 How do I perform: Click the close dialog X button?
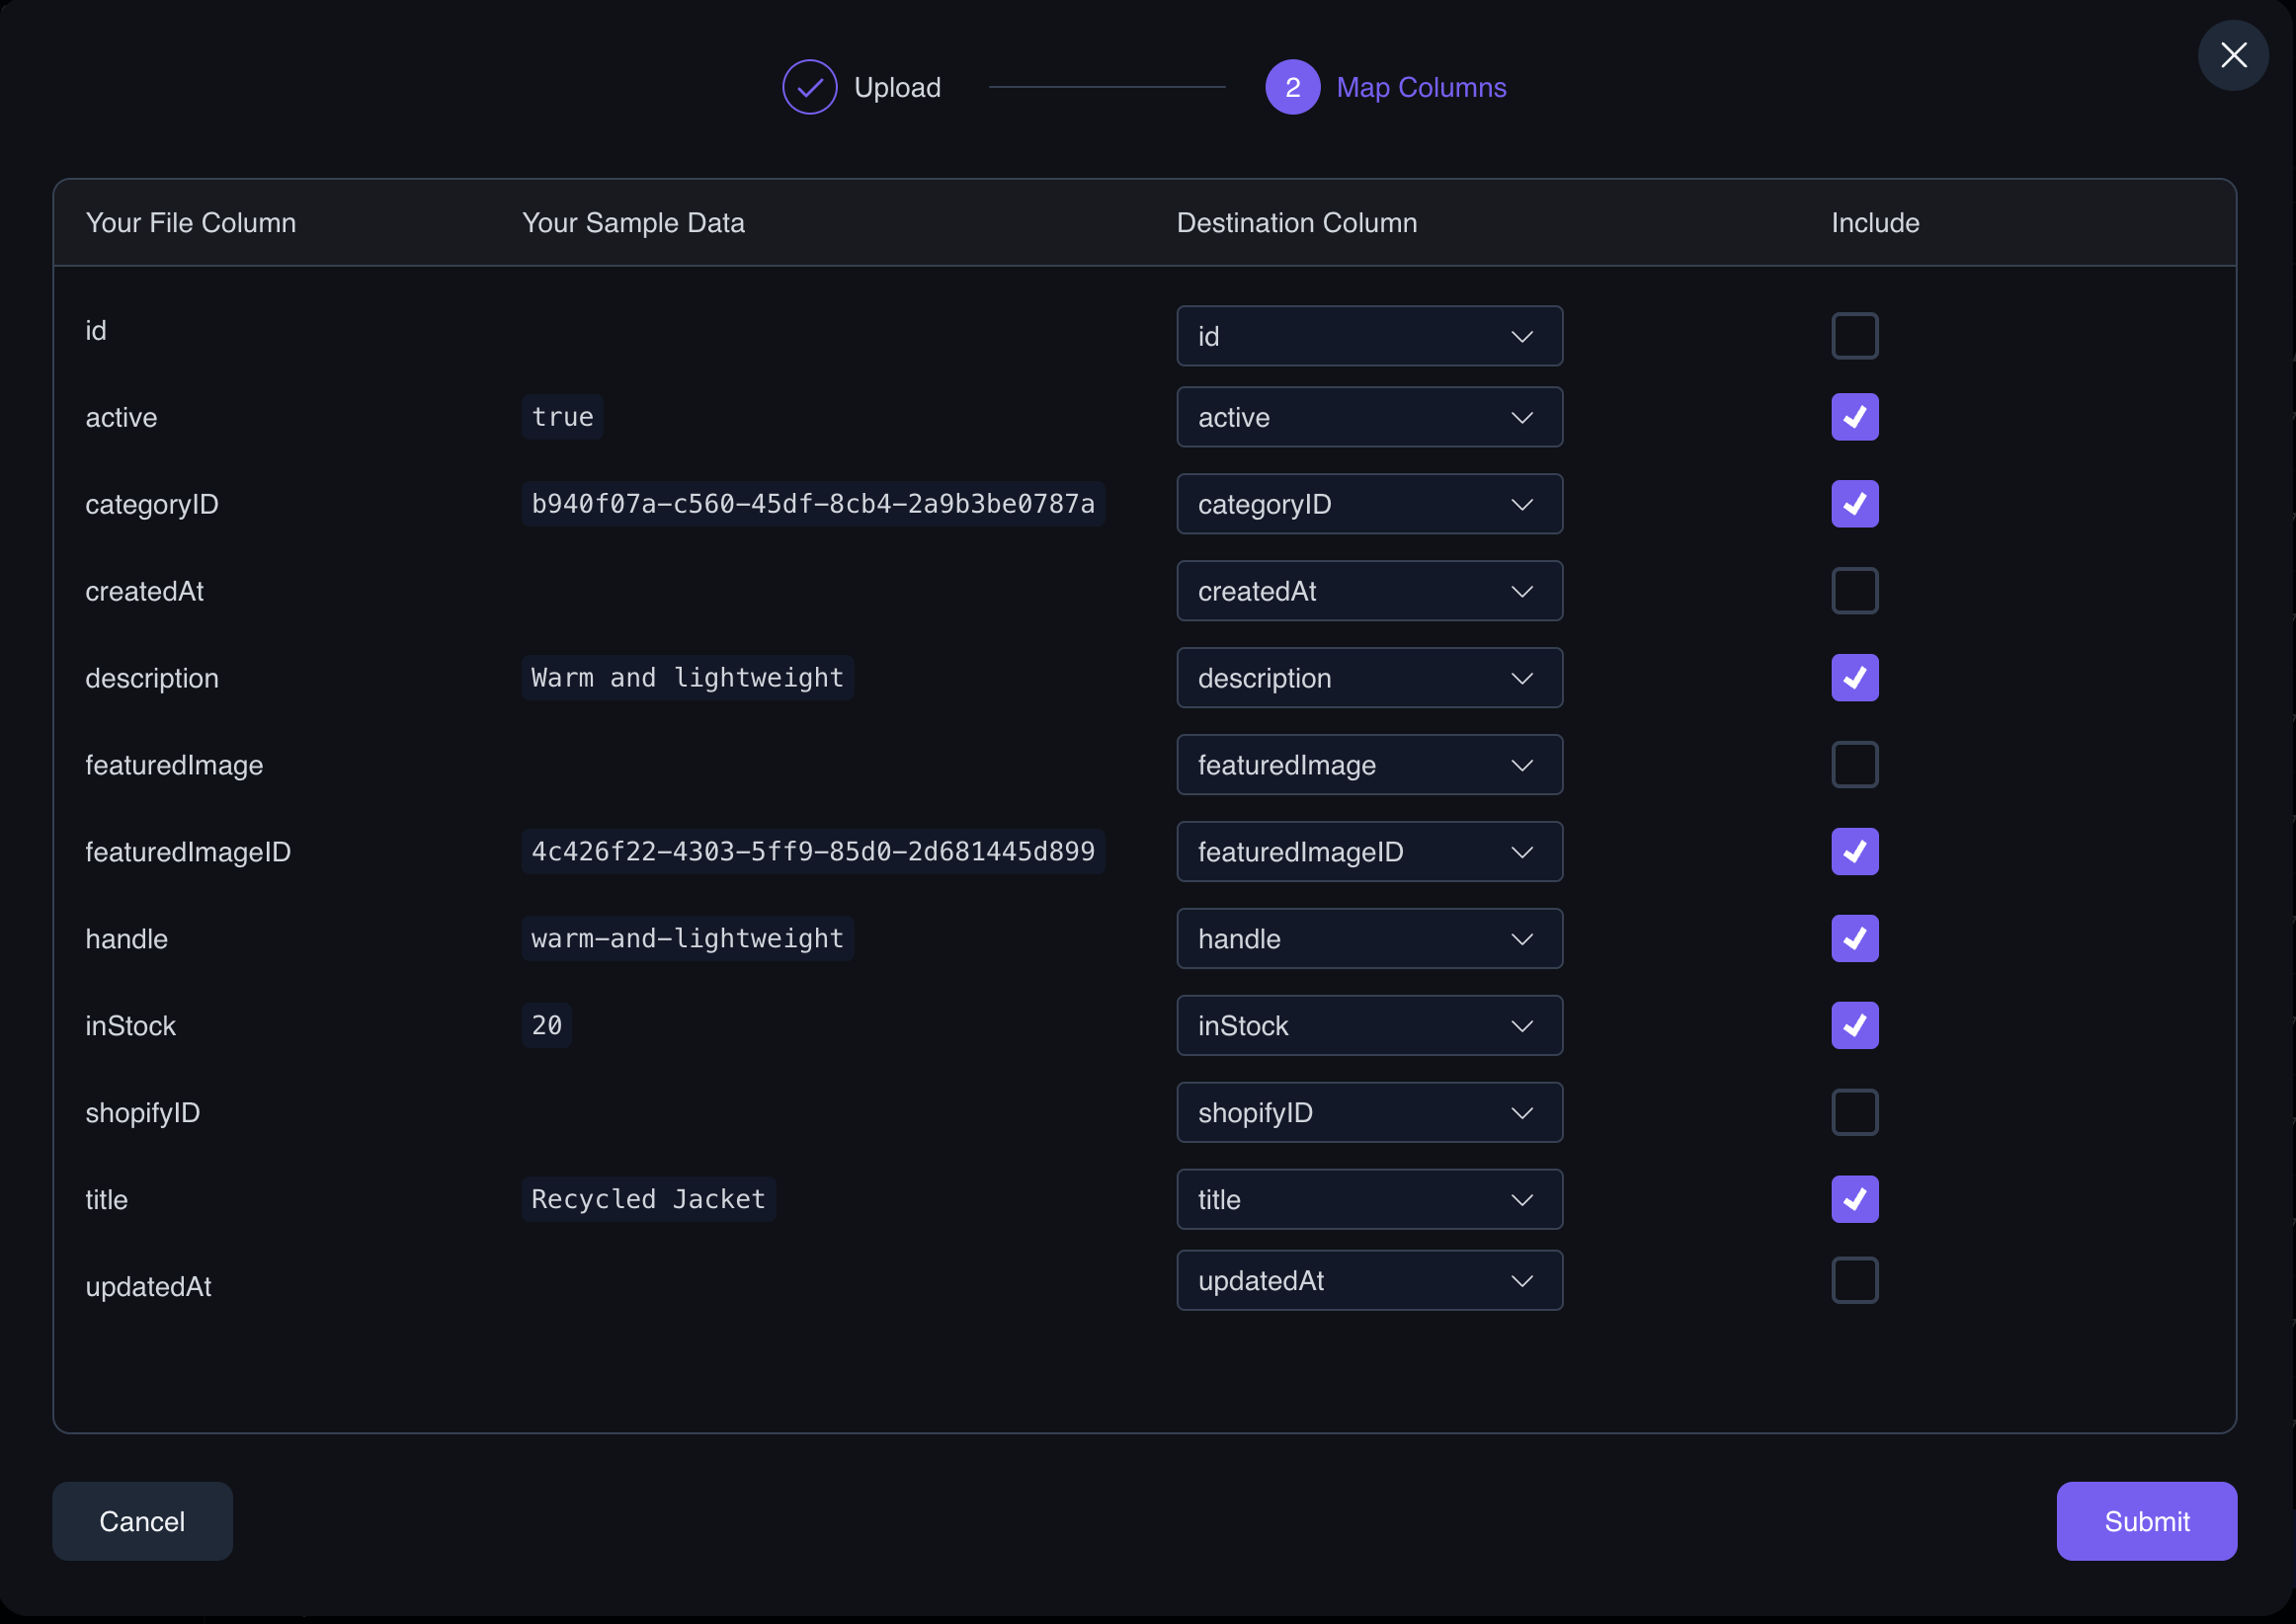tap(2233, 52)
